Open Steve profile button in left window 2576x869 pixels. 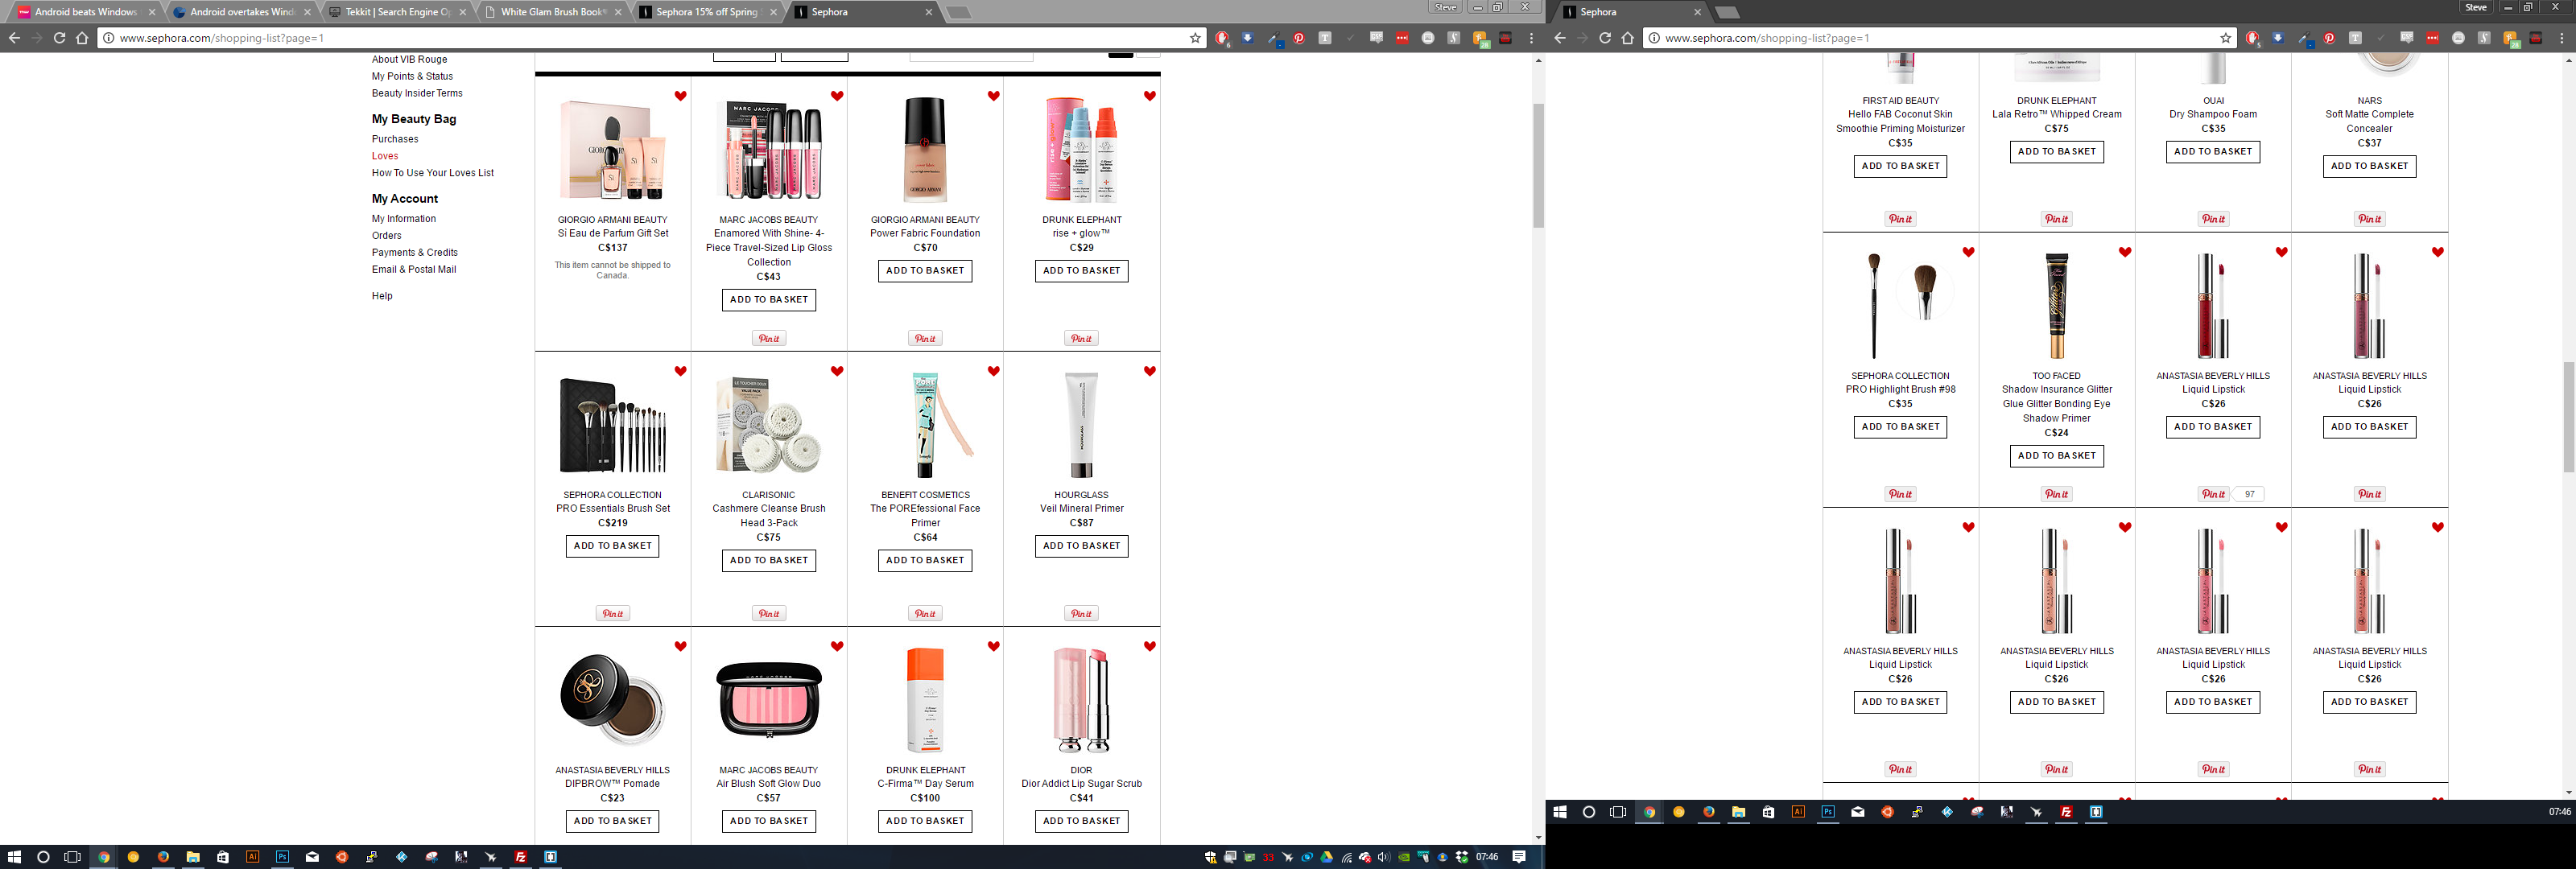pos(1446,7)
